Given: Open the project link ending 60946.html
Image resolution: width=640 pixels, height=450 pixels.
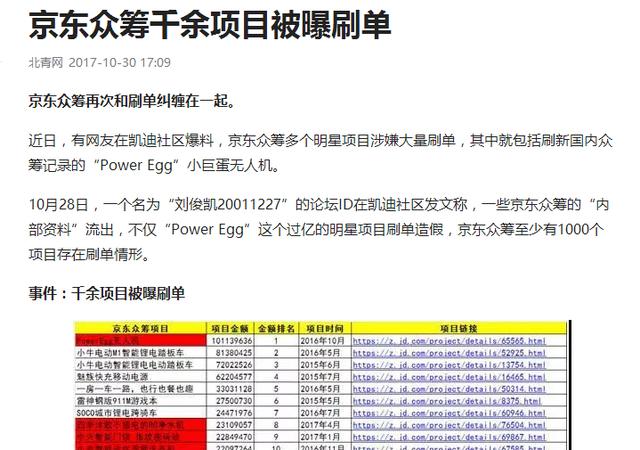Looking at the screenshot, I should tap(449, 413).
